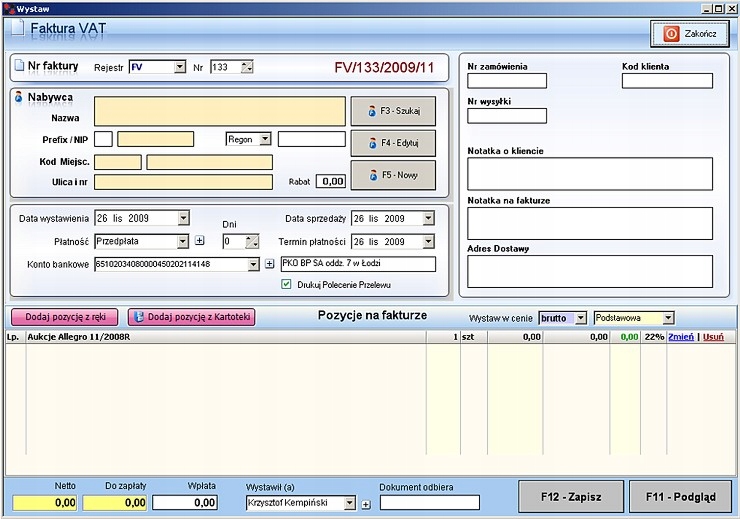Click the Nazwa buyer name field
740x519 pixels.
pos(219,111)
